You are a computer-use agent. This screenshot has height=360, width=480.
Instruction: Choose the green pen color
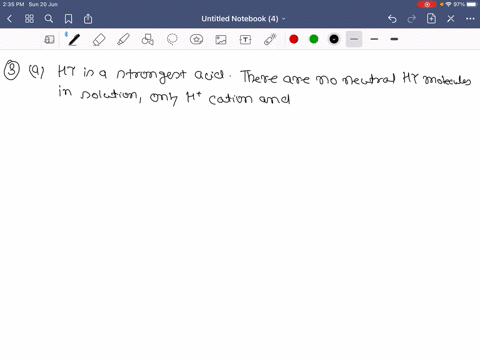(314, 39)
